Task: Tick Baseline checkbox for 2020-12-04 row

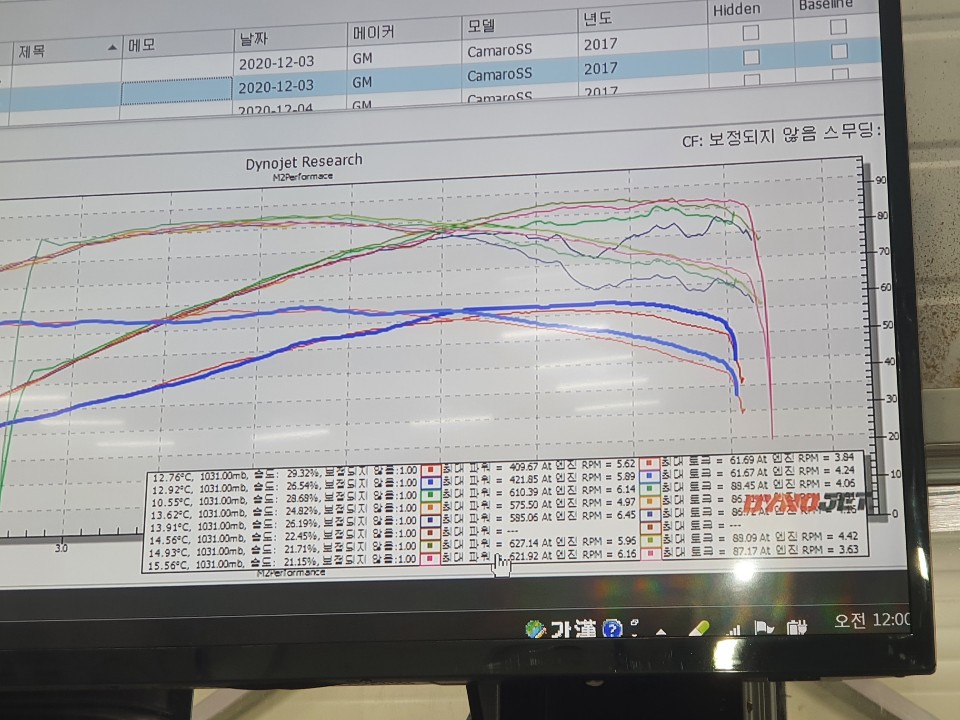Action: tap(840, 74)
